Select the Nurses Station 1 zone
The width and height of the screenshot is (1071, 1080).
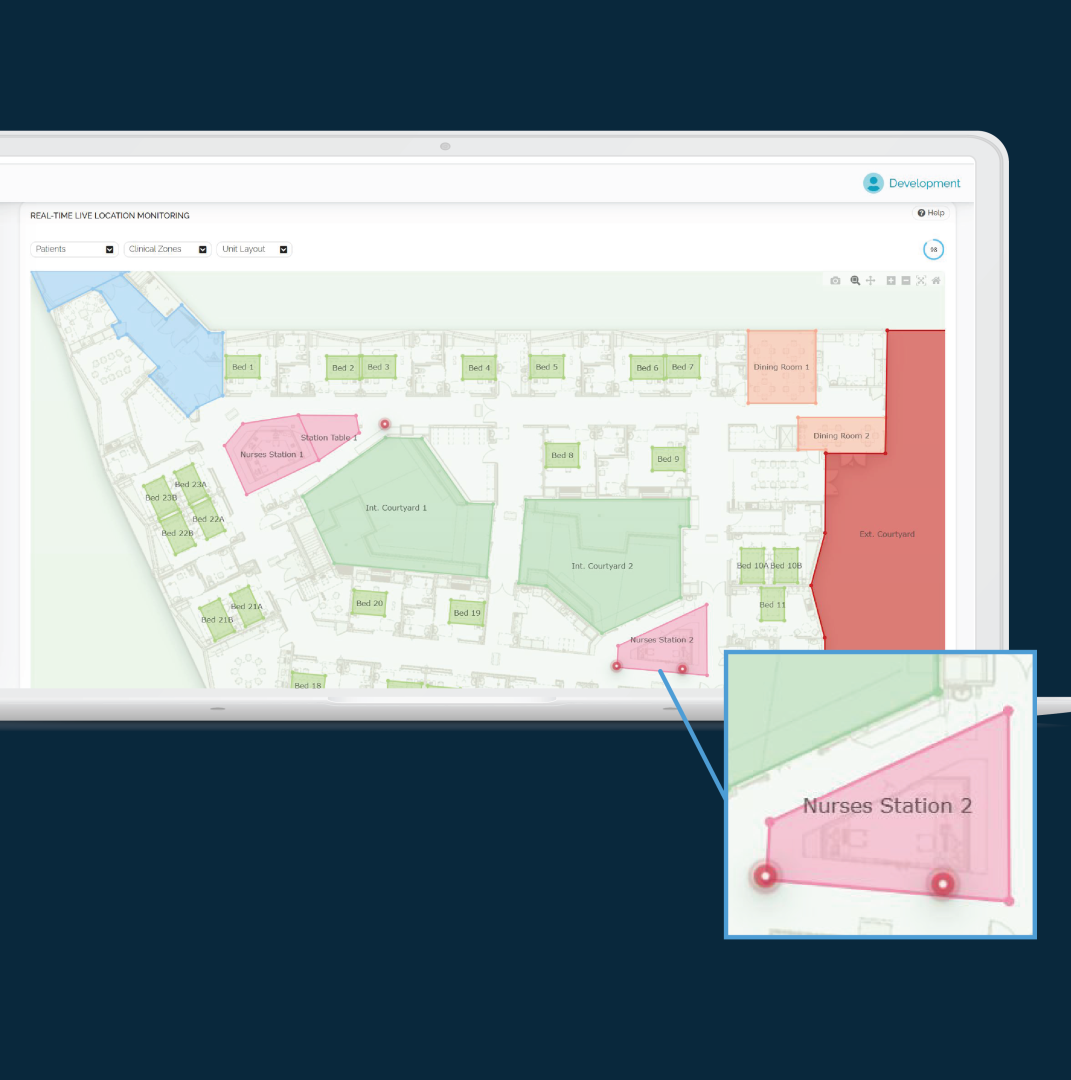point(268,455)
